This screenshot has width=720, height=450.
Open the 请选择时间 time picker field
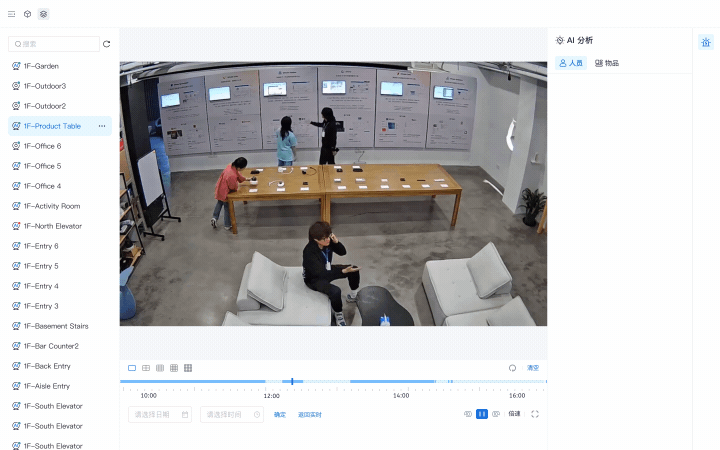232,415
